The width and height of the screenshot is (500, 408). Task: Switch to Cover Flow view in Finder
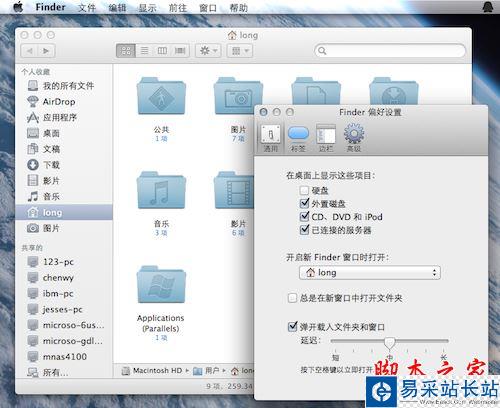[x=180, y=51]
